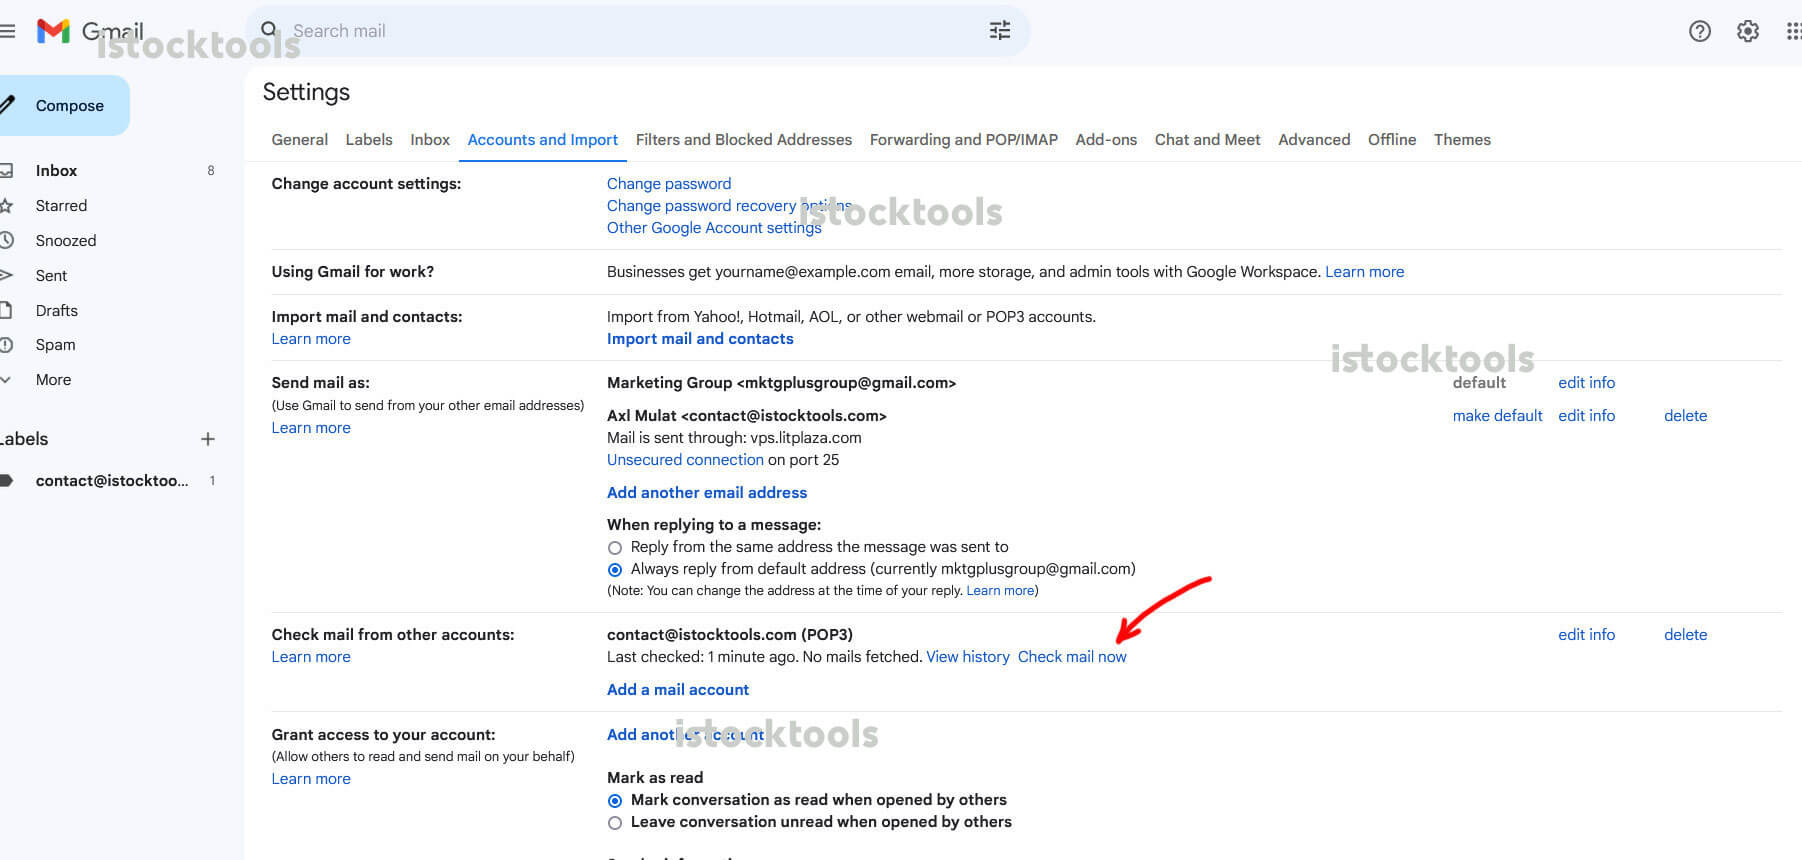Create new label with plus icon

pos(208,439)
